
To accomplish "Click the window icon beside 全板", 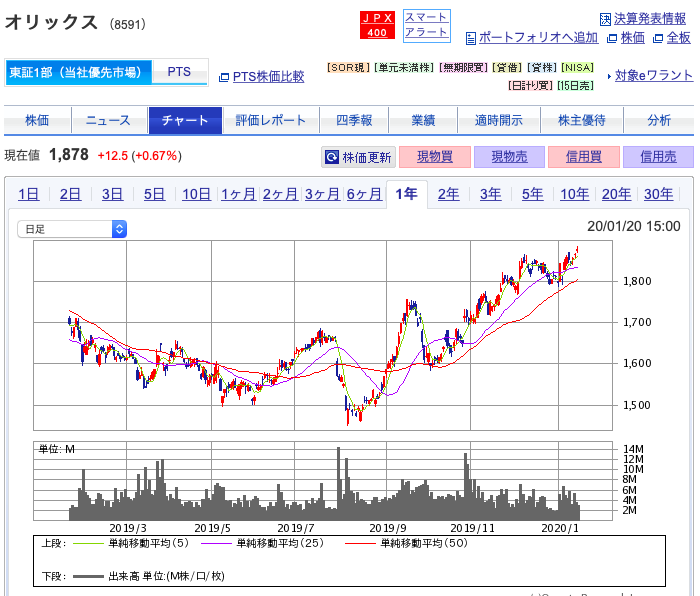I will (658, 39).
